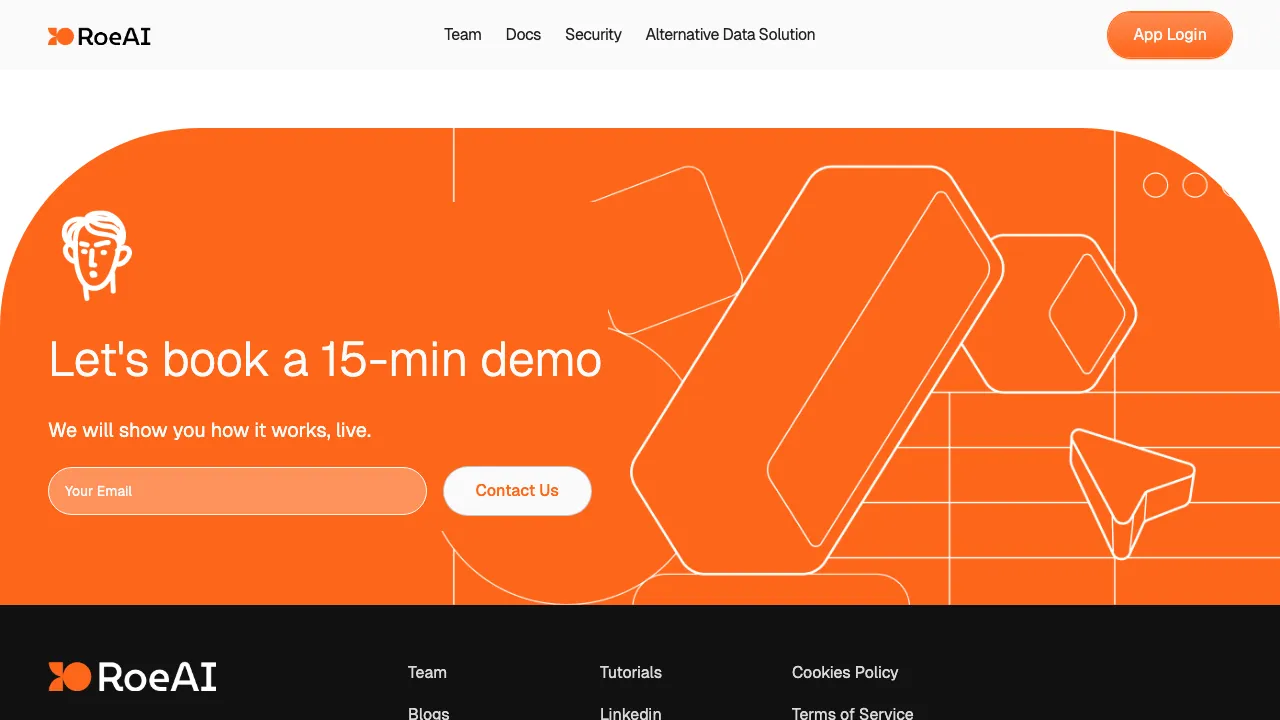Open Docs from the top navigation
This screenshot has width=1280, height=720.
(x=523, y=35)
